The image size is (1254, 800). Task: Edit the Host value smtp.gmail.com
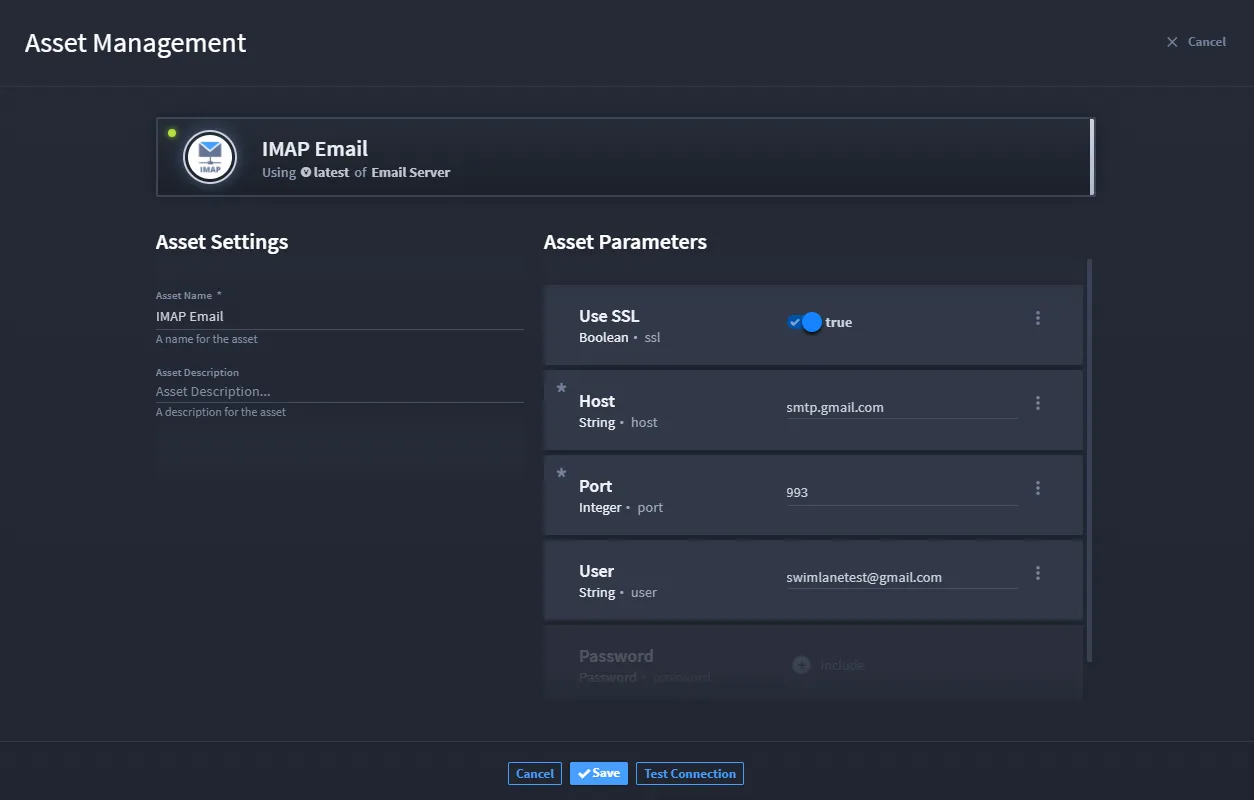pyautogui.click(x=902, y=407)
